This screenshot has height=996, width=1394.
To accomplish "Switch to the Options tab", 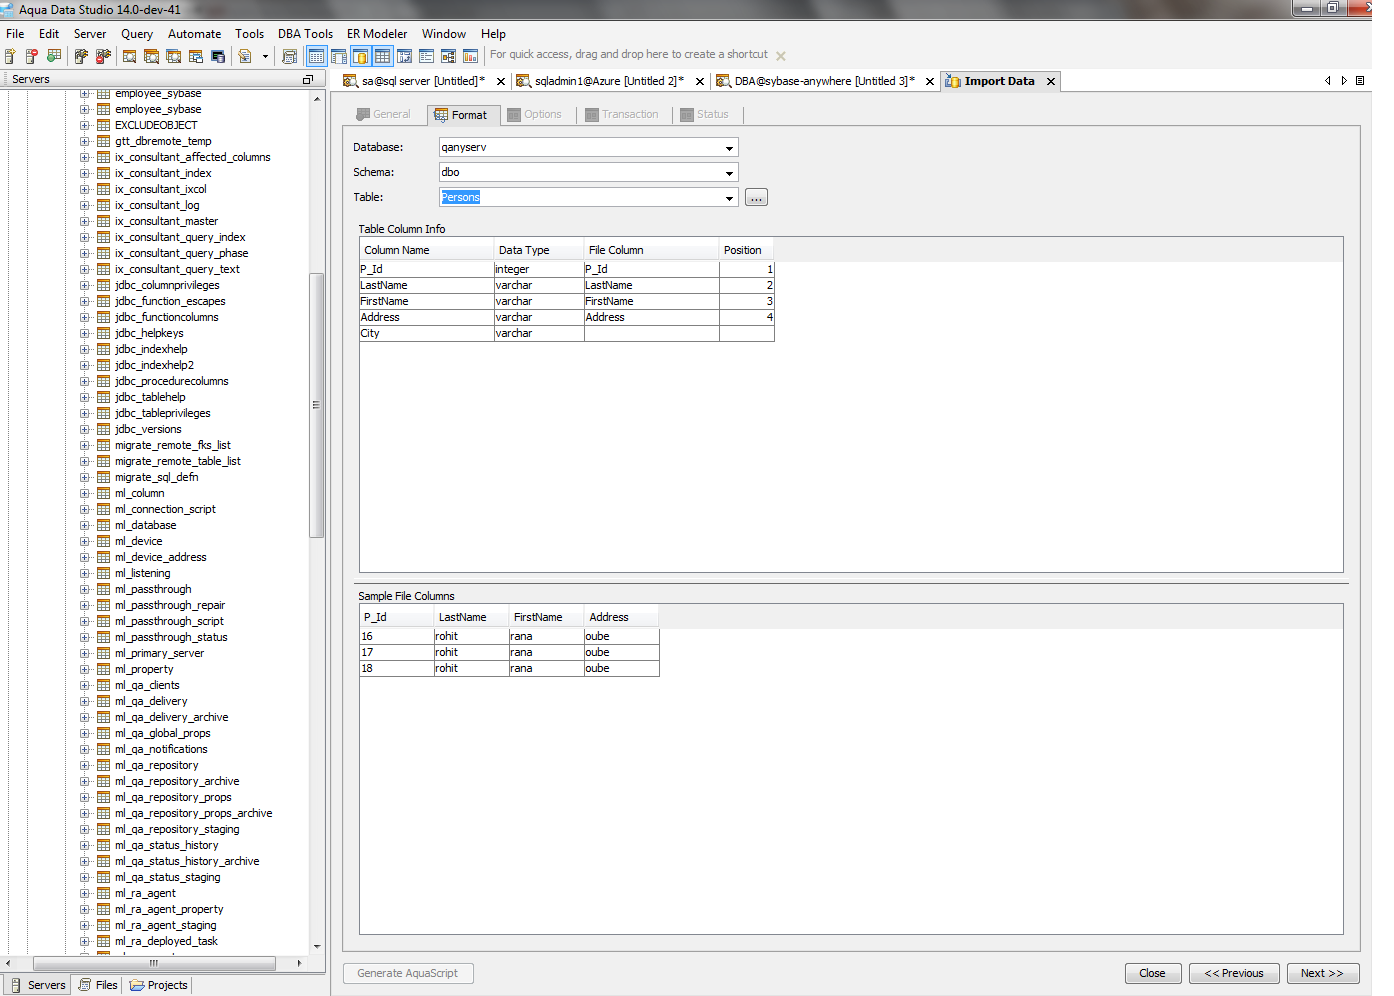I will (534, 114).
